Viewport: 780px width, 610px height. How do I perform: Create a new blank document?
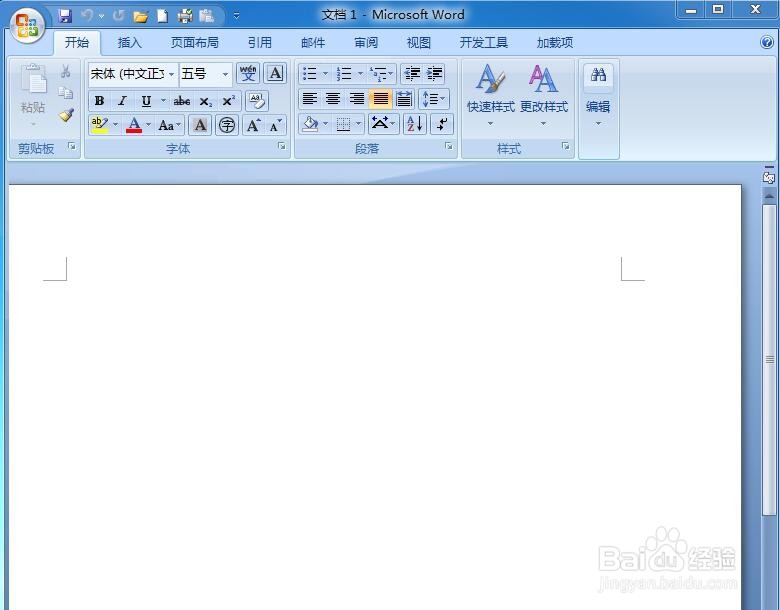pyautogui.click(x=162, y=16)
